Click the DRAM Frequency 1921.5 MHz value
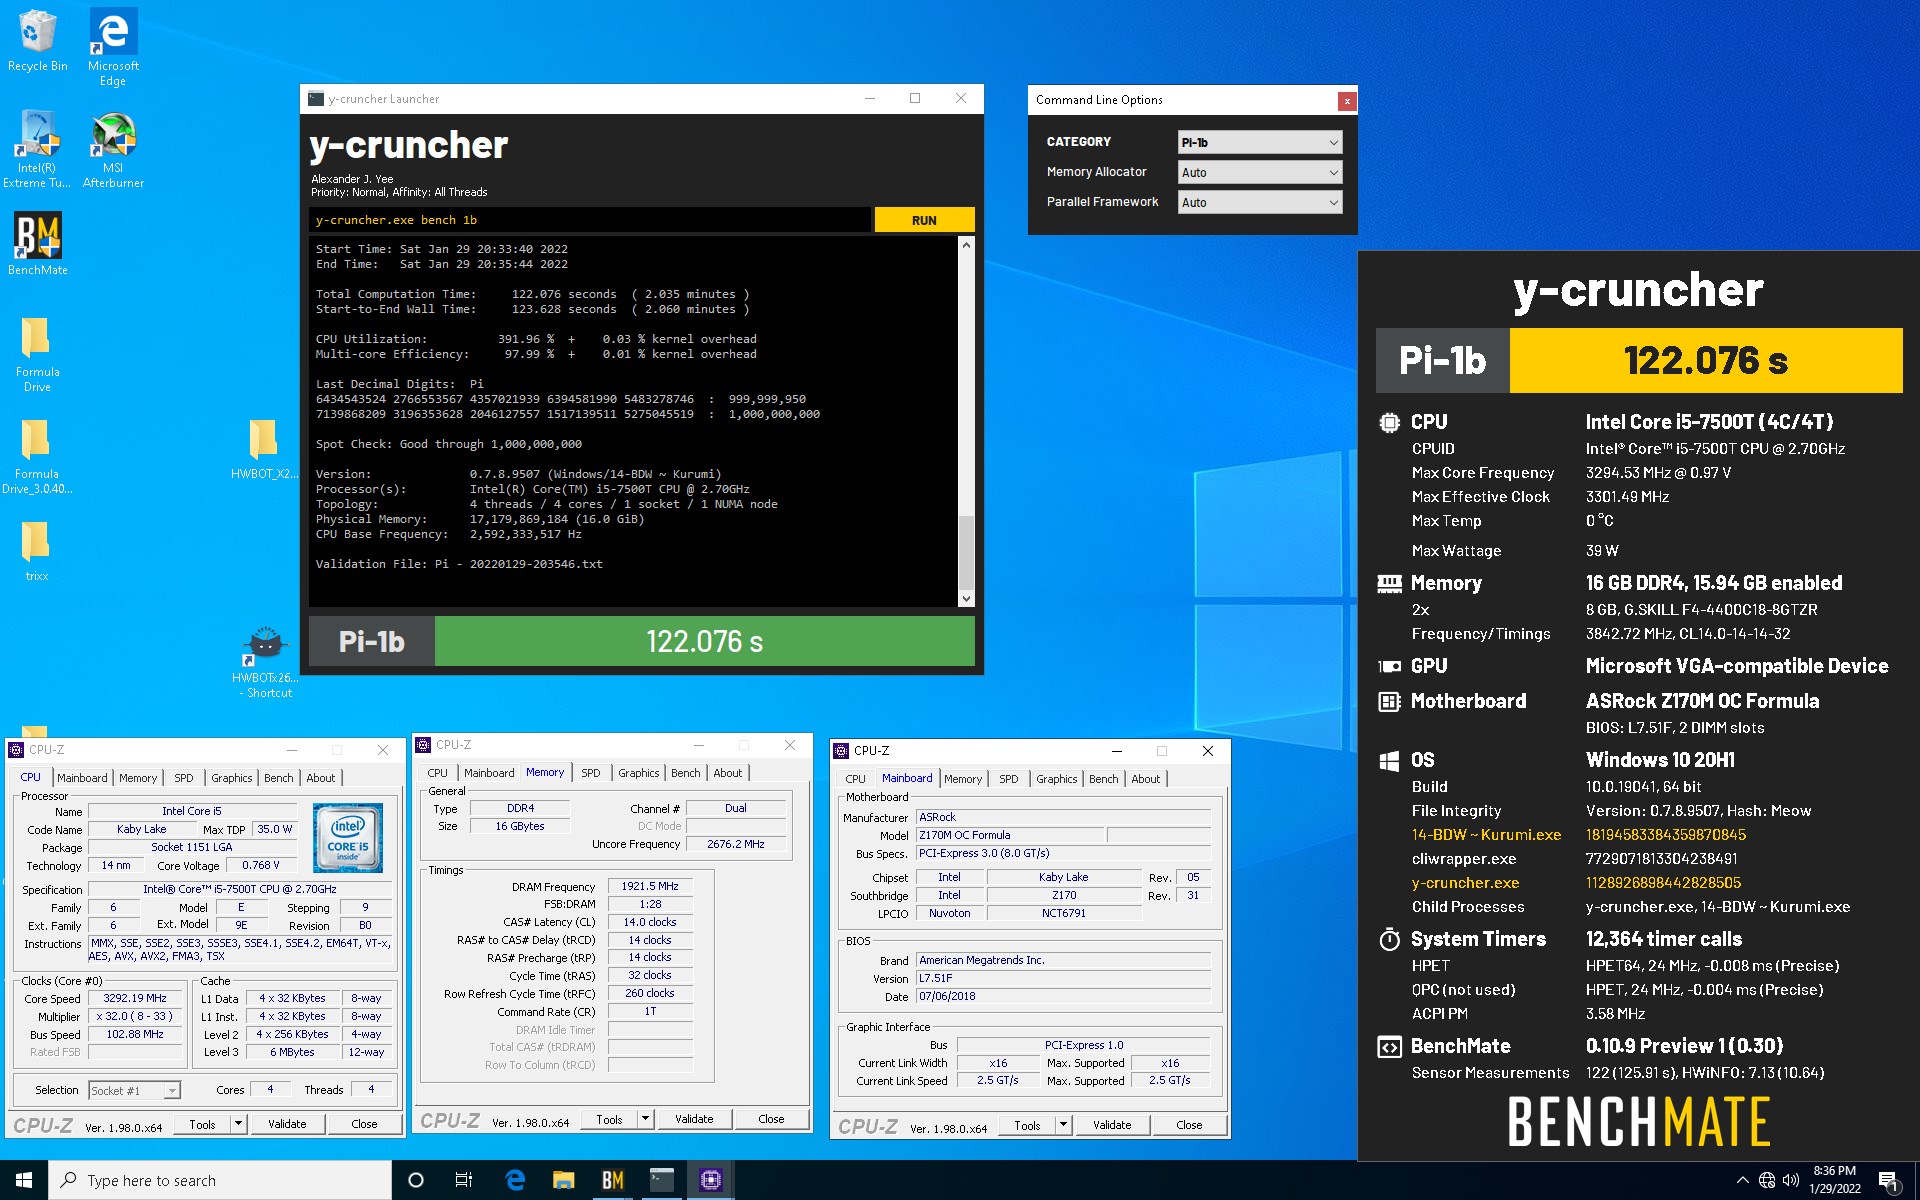This screenshot has width=1920, height=1200. coord(650,886)
